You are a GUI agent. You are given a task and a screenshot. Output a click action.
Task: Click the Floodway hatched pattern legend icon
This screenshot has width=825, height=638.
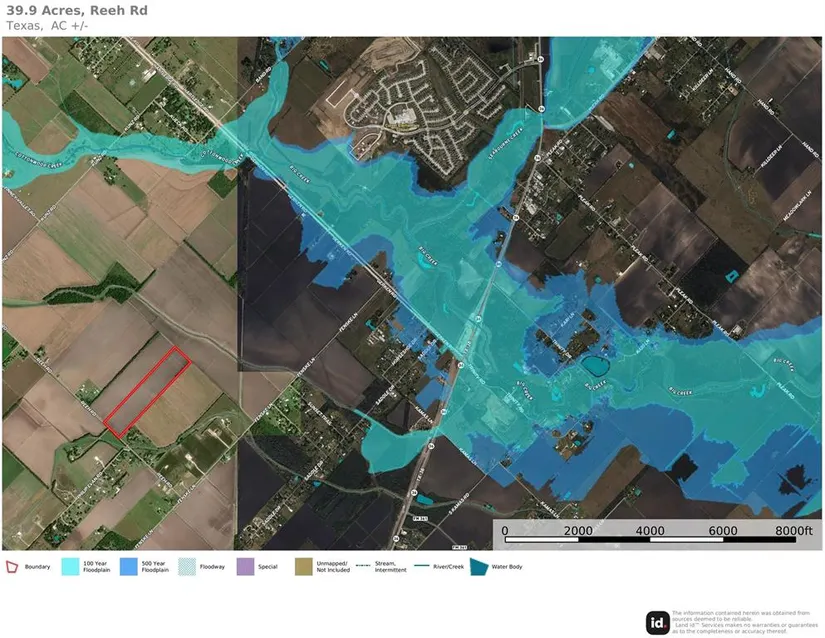186,567
